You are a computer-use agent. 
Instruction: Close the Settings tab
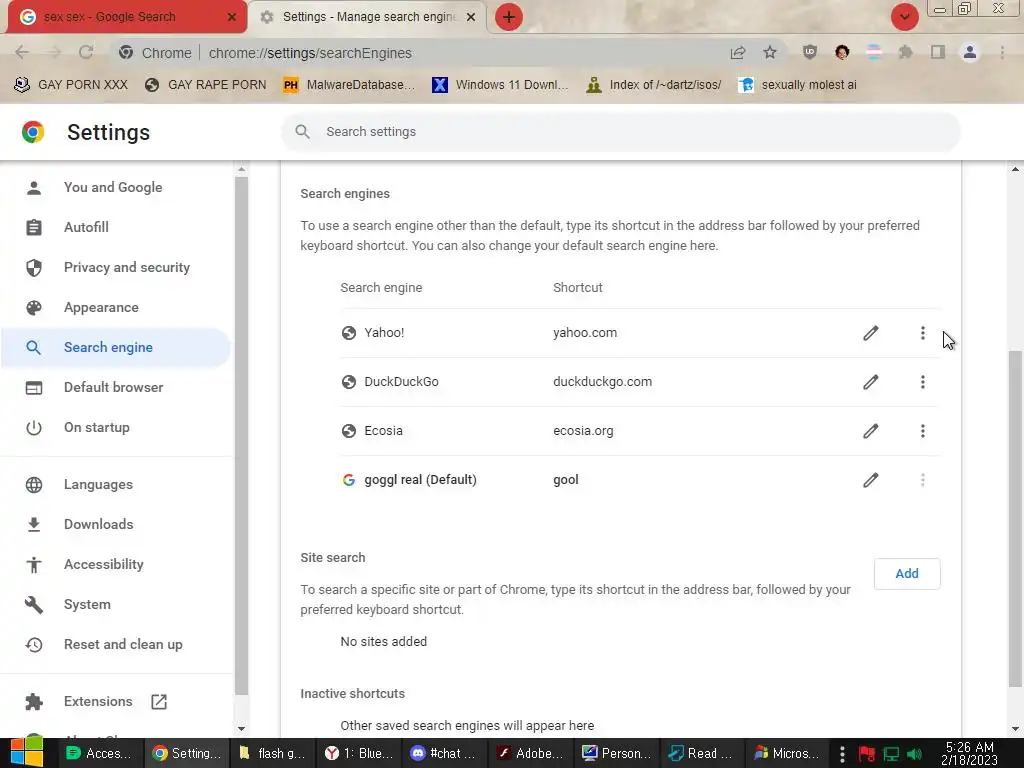(x=471, y=17)
